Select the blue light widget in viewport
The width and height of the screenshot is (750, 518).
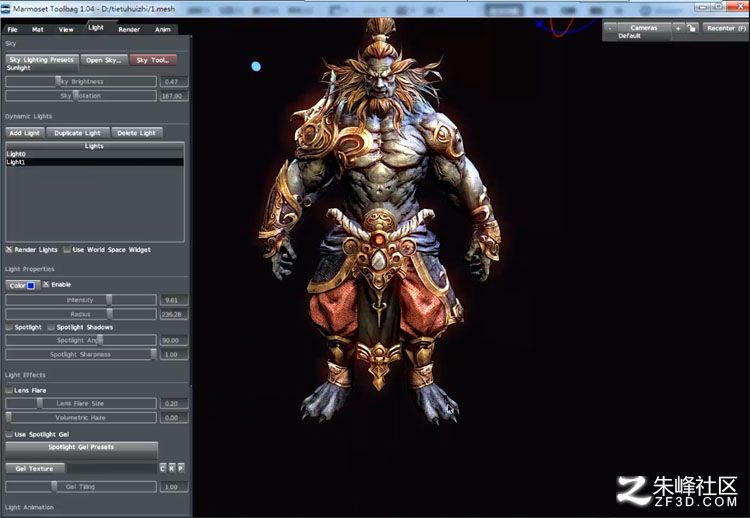(256, 66)
